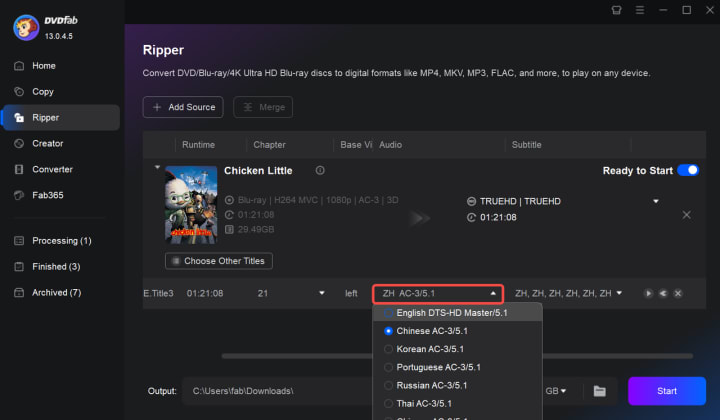Open advanced settings icon for E.Title3
The height and width of the screenshot is (420, 720).
coord(663,293)
